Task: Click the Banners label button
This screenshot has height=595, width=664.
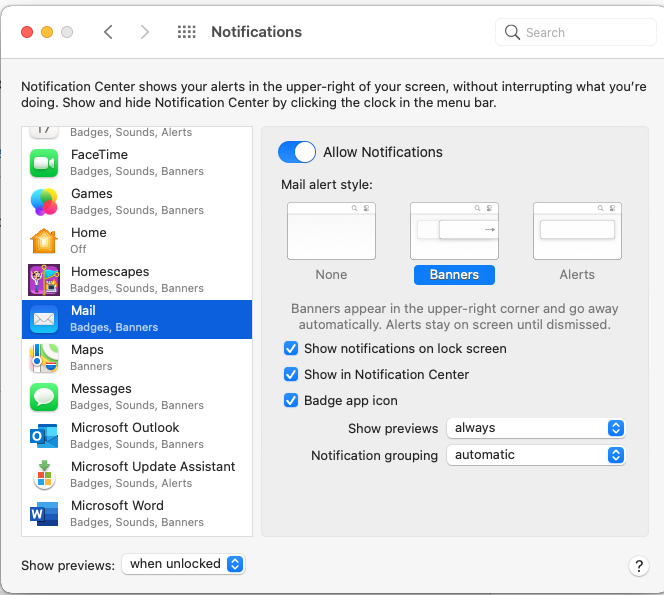Action: tap(454, 275)
